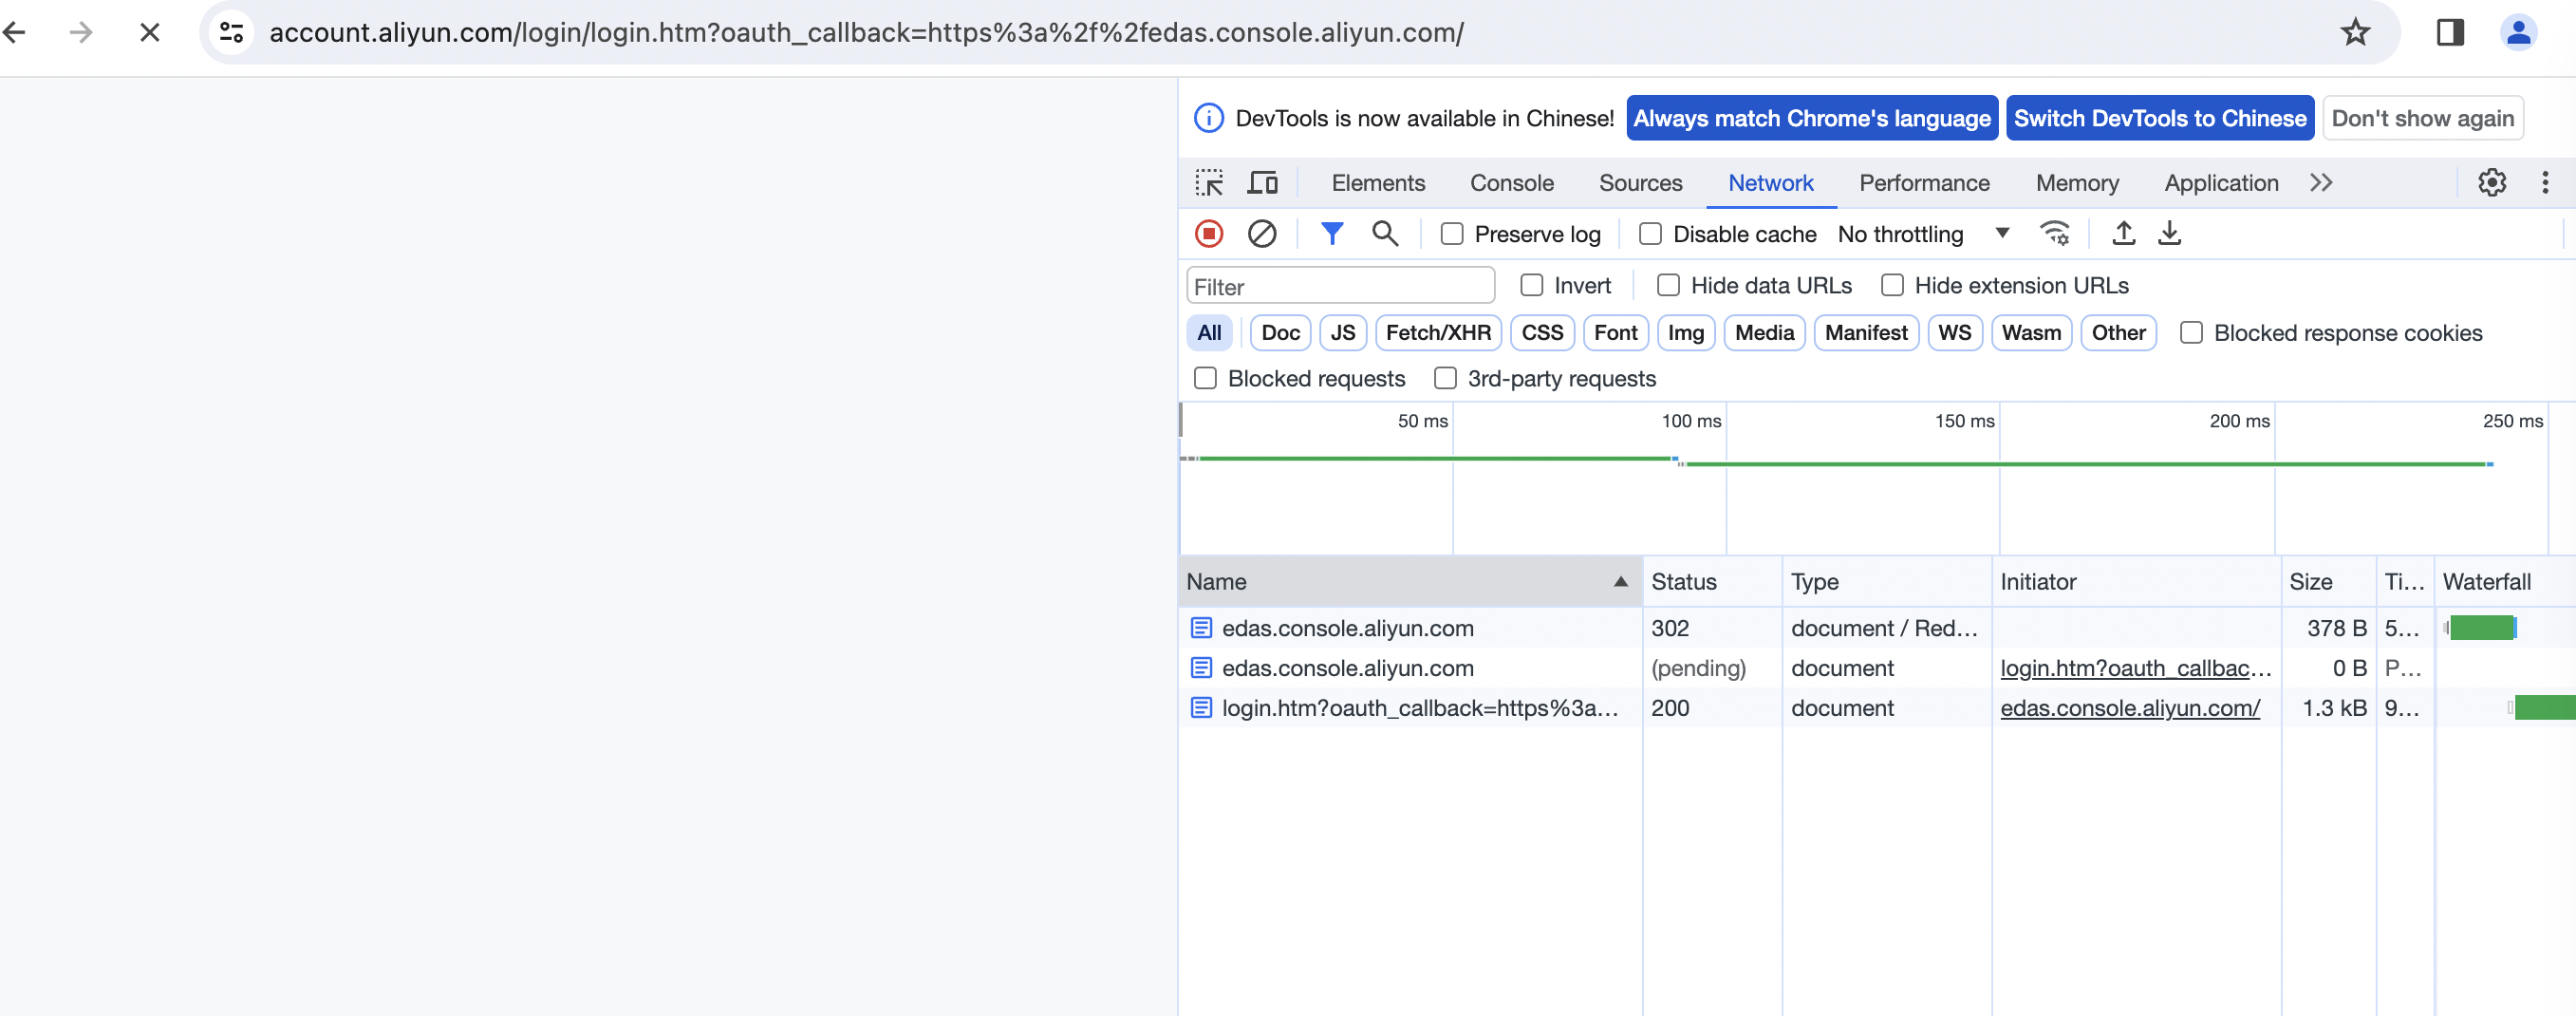
Task: Sort by Size column header
Action: (2328, 582)
